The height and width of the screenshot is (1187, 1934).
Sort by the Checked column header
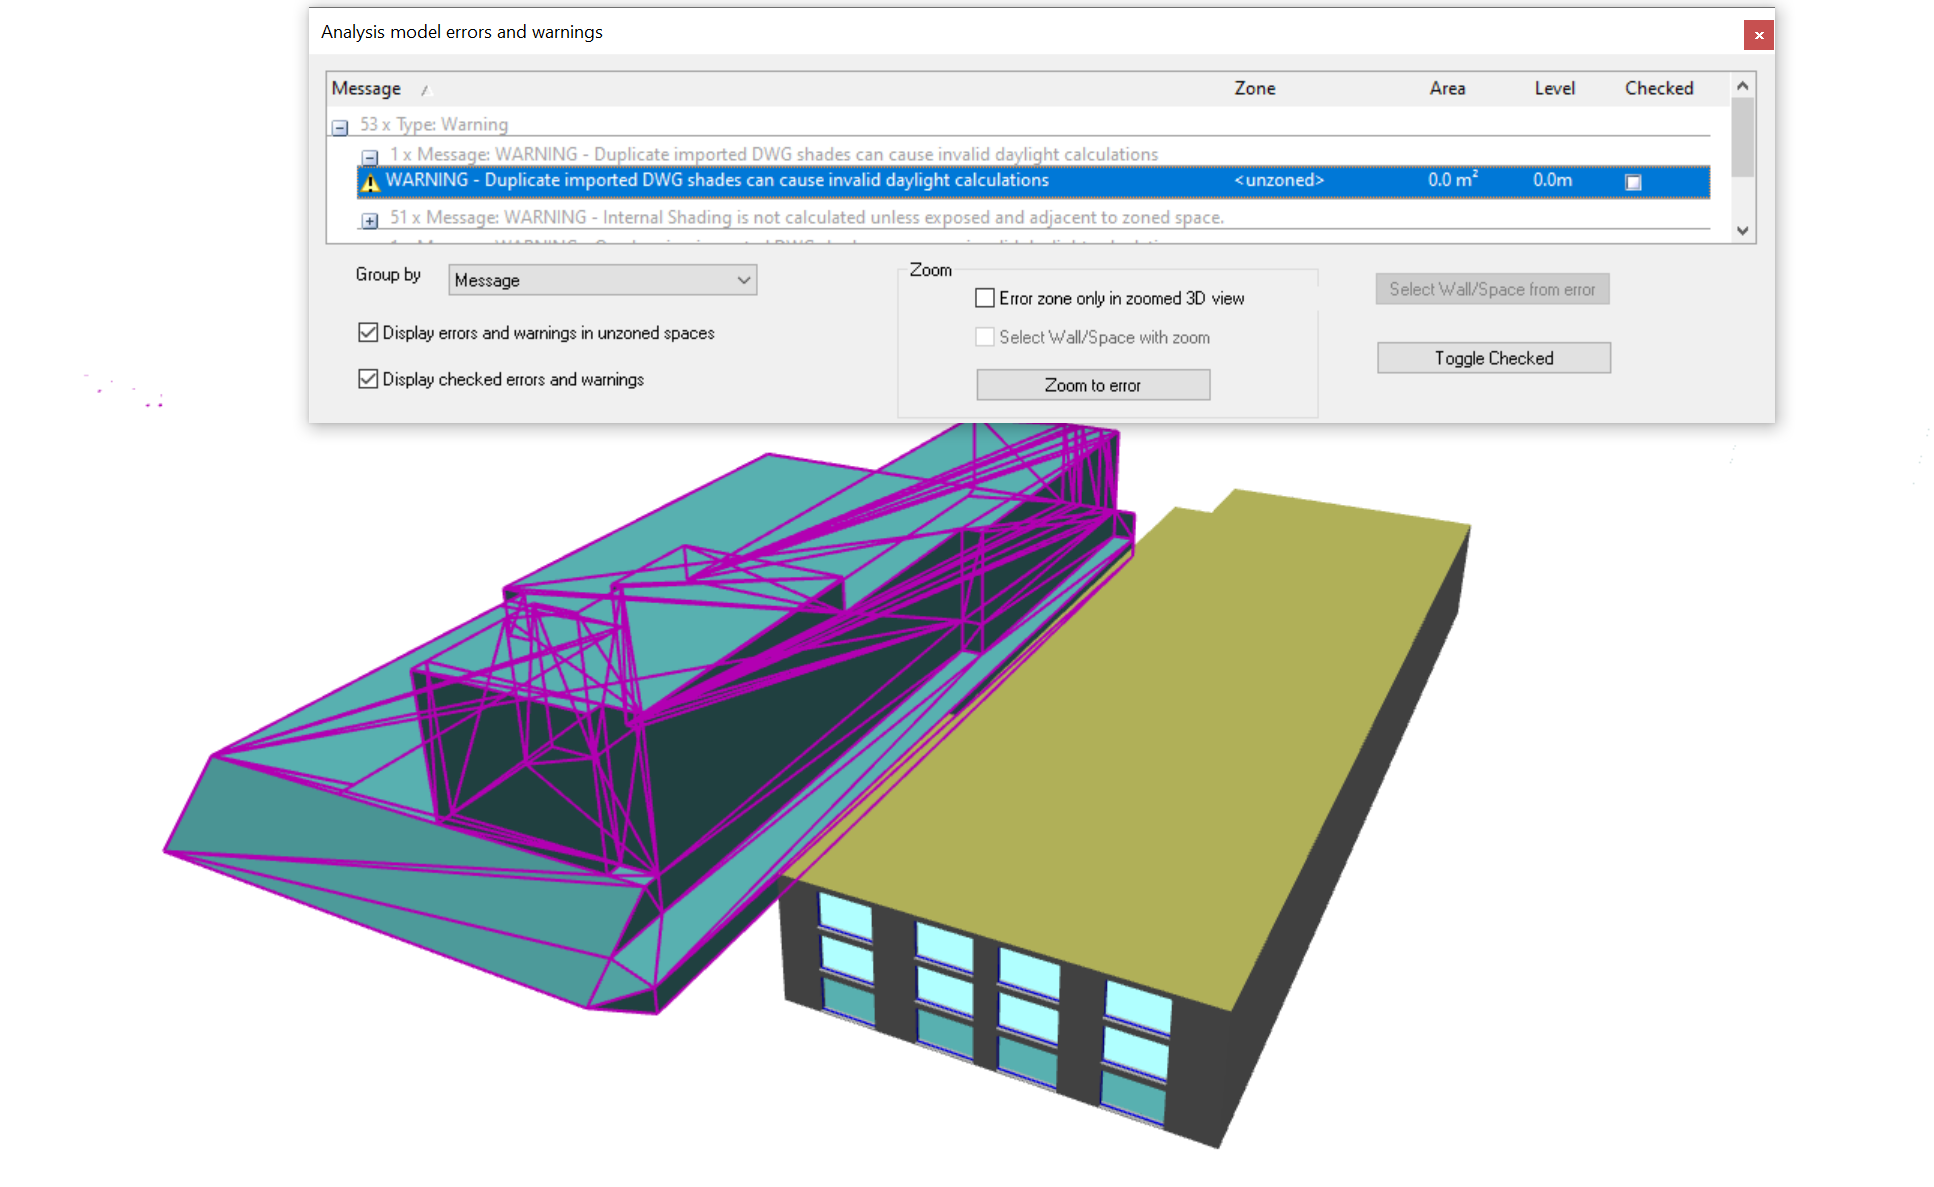tap(1659, 88)
